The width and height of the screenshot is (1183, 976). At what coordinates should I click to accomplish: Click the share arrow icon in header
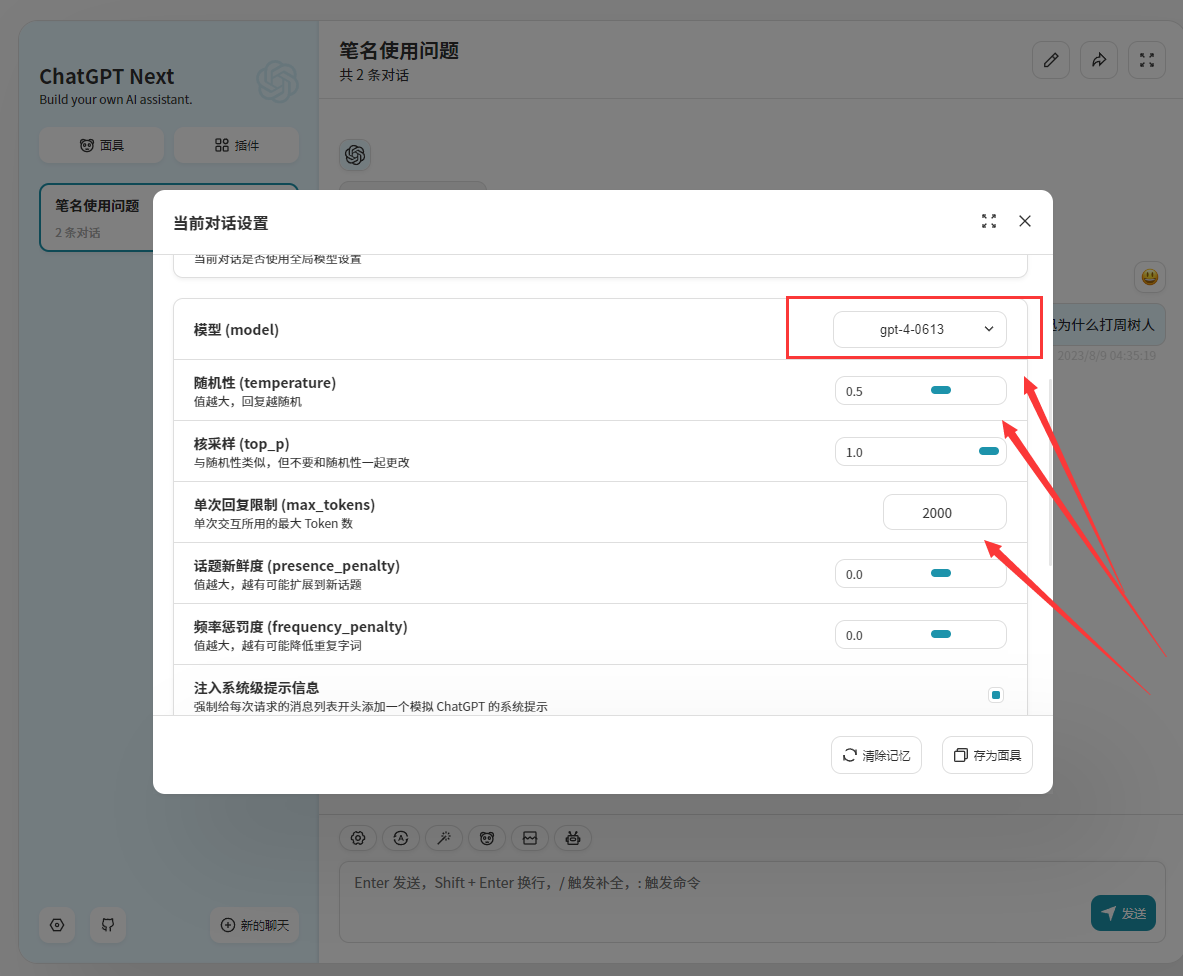(x=1098, y=60)
